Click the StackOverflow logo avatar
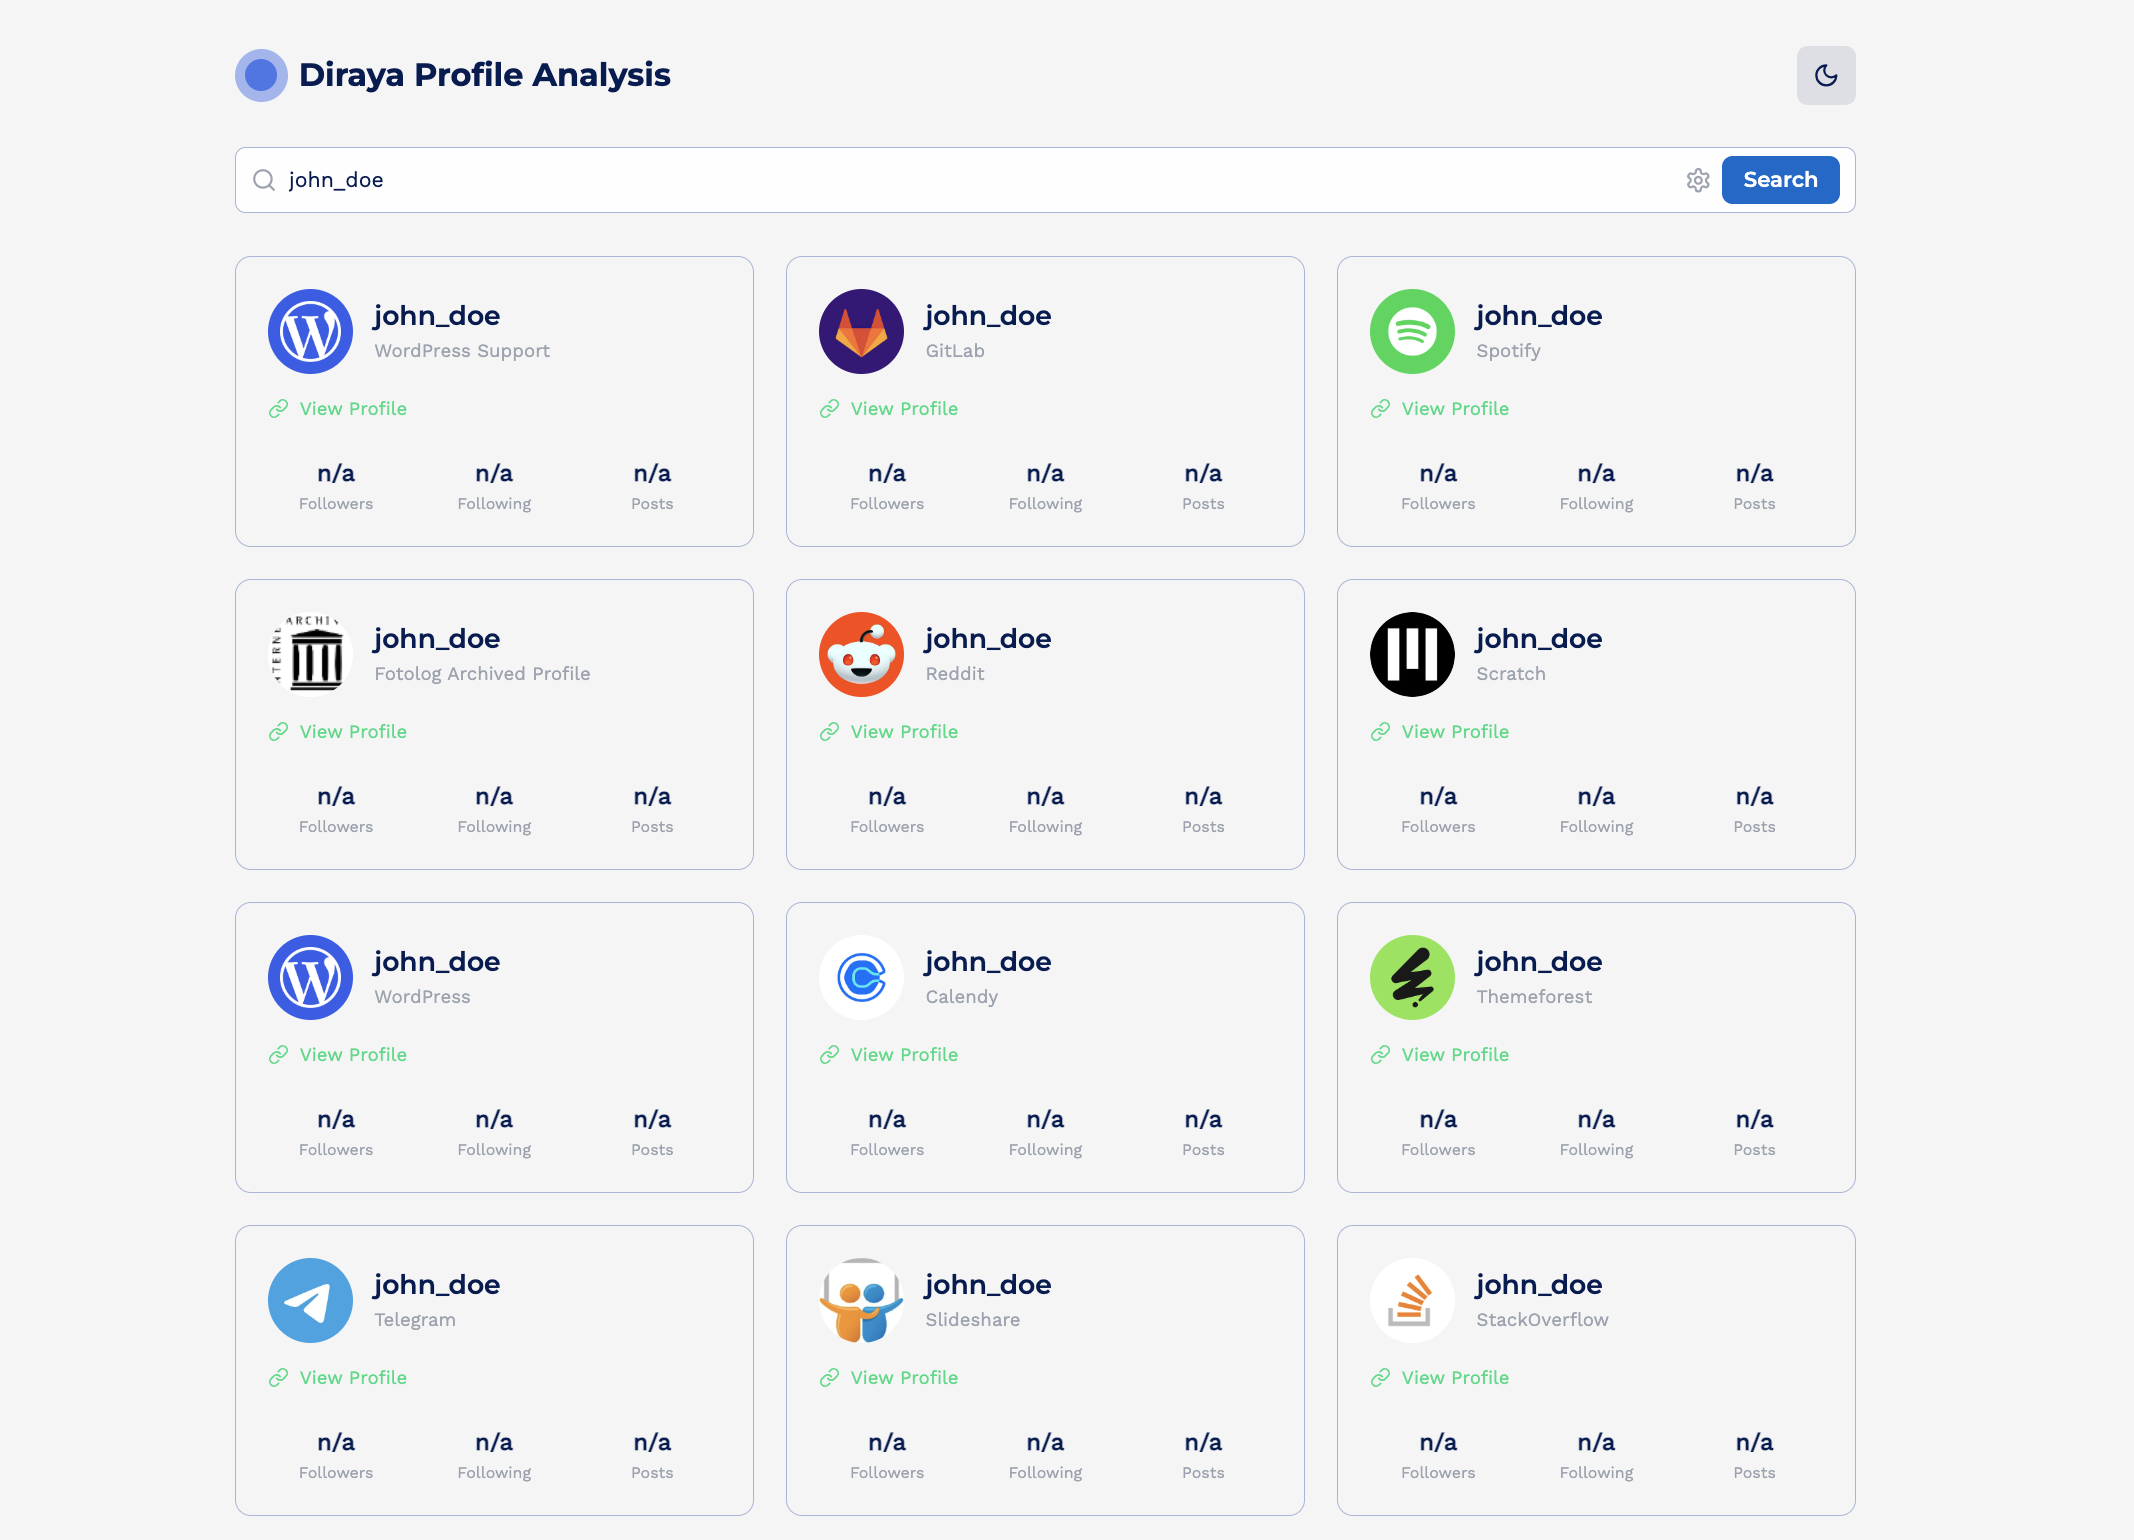Viewport: 2134px width, 1540px height. [x=1412, y=1301]
